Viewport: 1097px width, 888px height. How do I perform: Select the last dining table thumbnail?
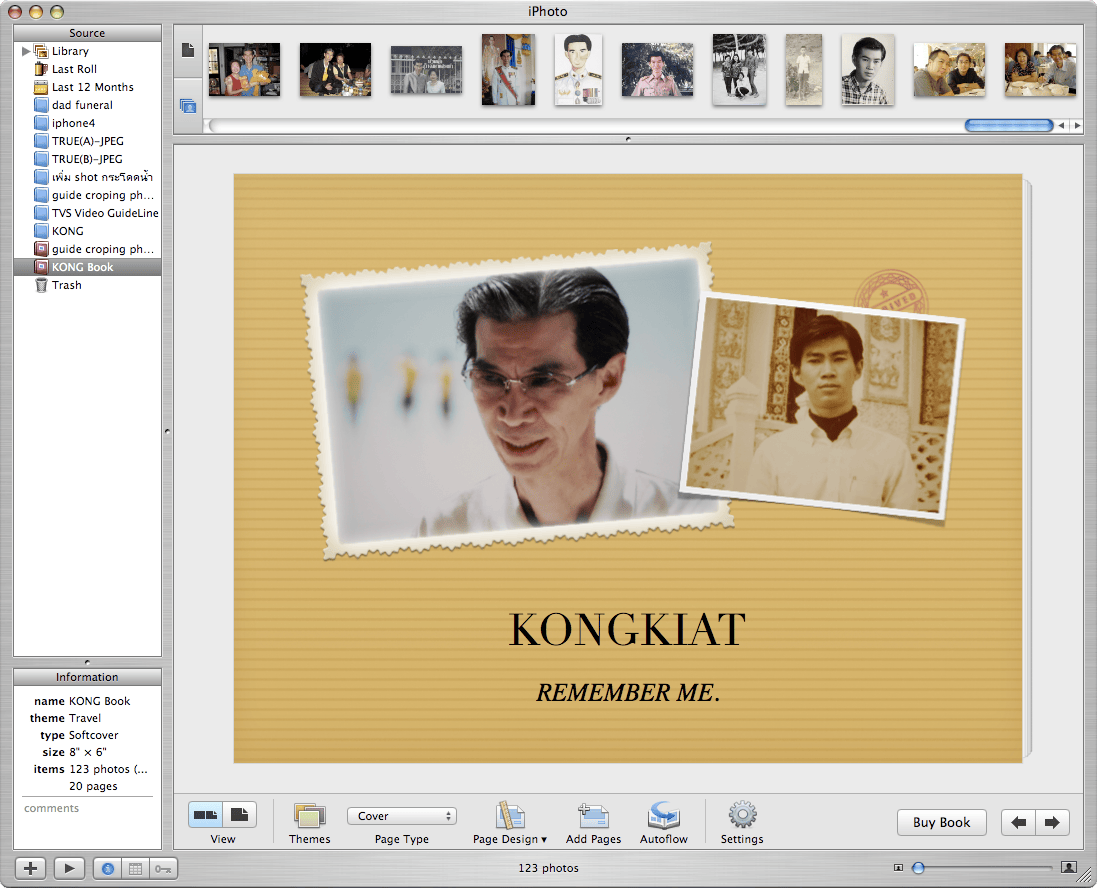[1040, 69]
